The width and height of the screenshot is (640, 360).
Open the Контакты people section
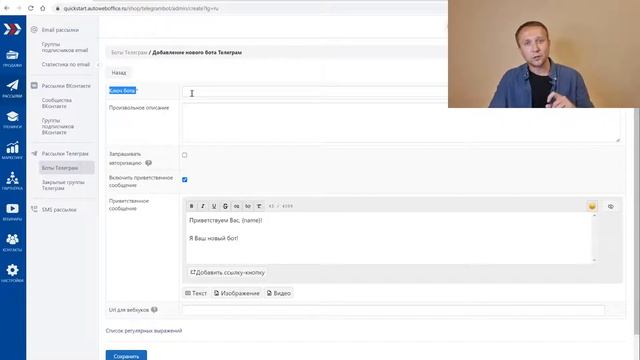pyautogui.click(x=12, y=242)
